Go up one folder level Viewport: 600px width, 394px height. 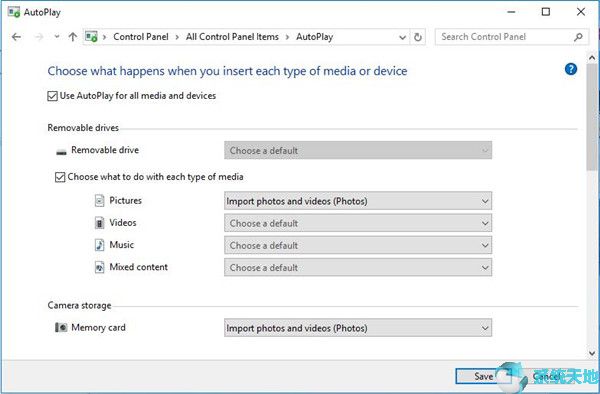pyautogui.click(x=72, y=37)
